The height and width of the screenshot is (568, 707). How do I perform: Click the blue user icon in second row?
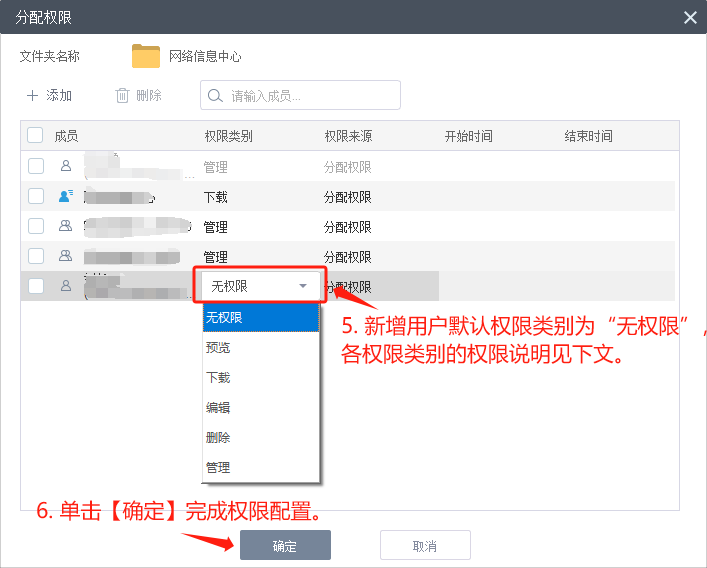click(x=66, y=196)
